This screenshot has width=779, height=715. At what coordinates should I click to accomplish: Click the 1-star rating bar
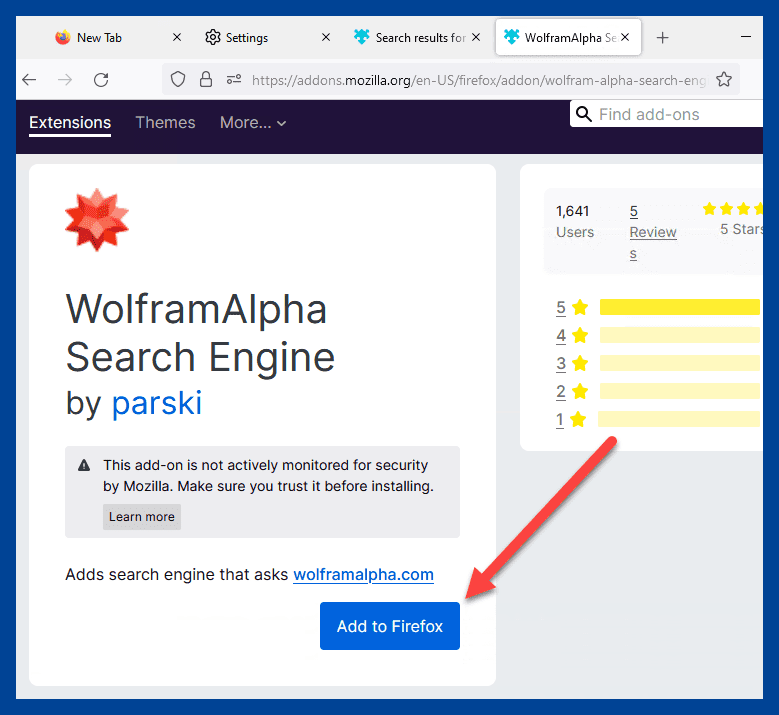pyautogui.click(x=679, y=419)
